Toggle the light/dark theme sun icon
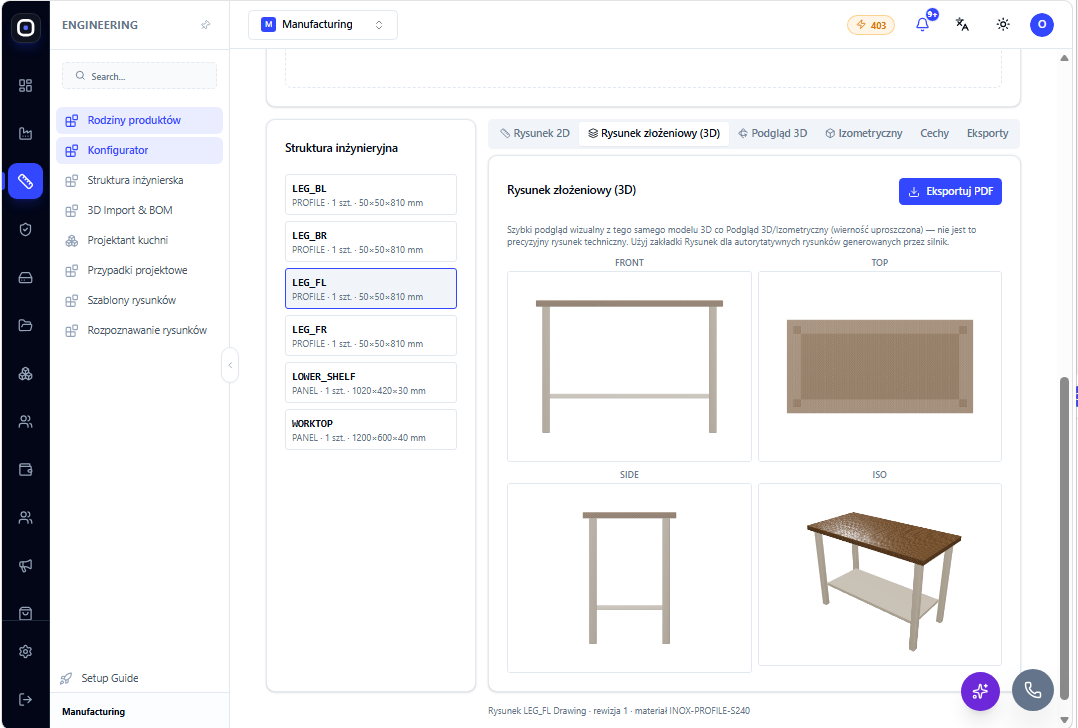1078x728 pixels. (x=1003, y=25)
